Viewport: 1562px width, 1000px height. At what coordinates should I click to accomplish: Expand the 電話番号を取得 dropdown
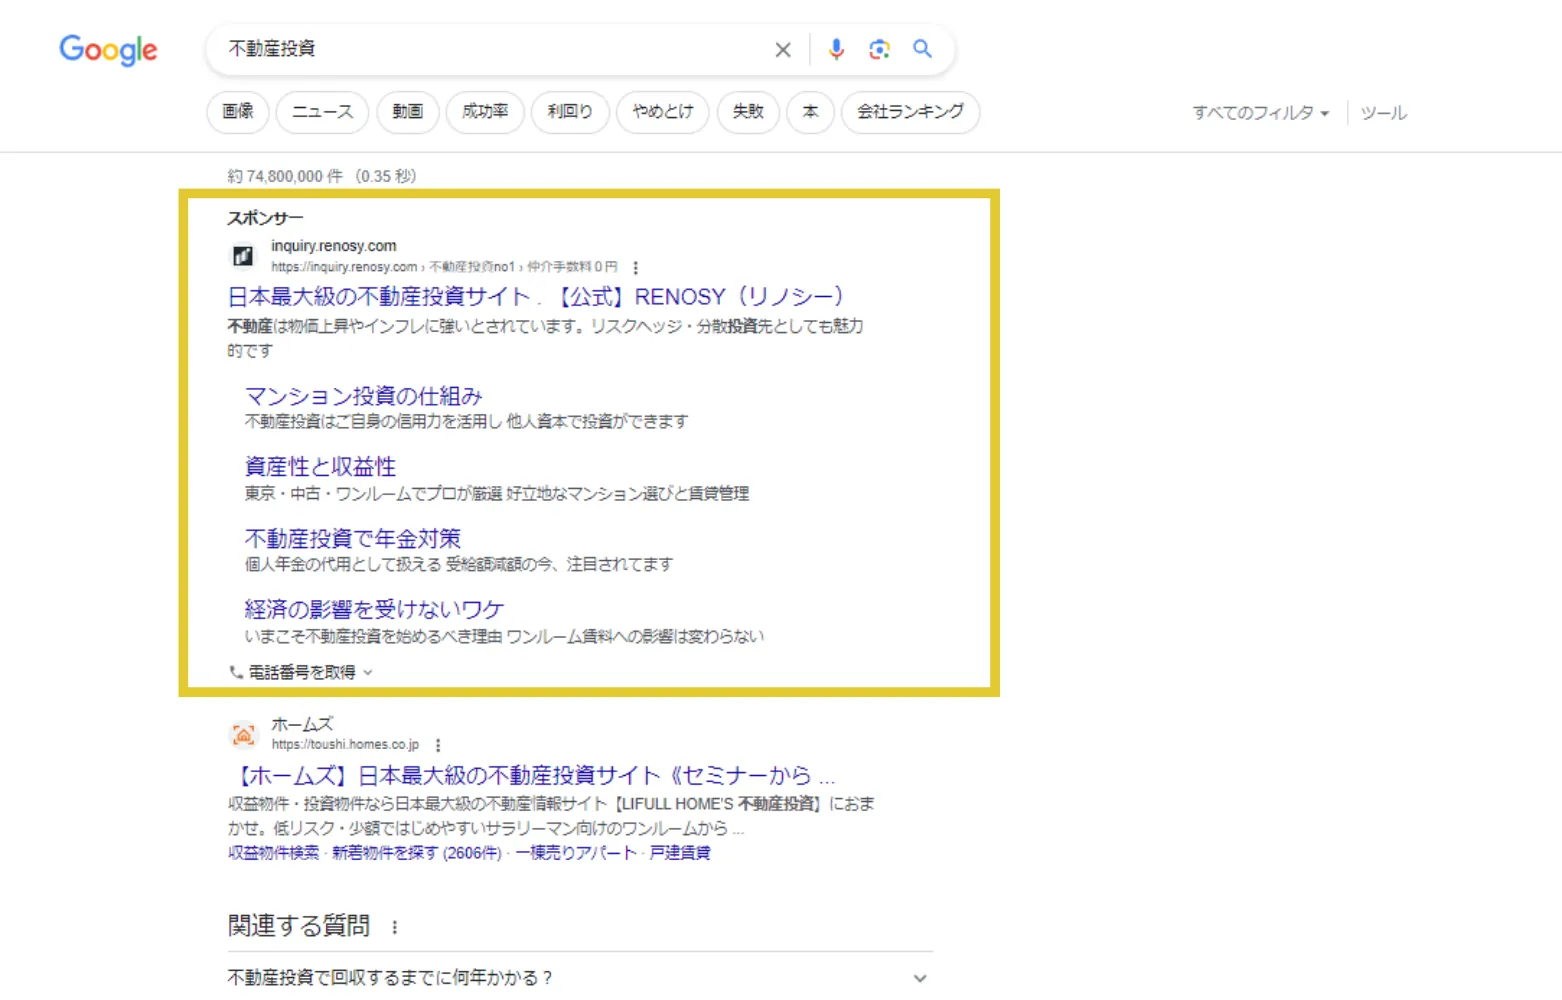368,673
